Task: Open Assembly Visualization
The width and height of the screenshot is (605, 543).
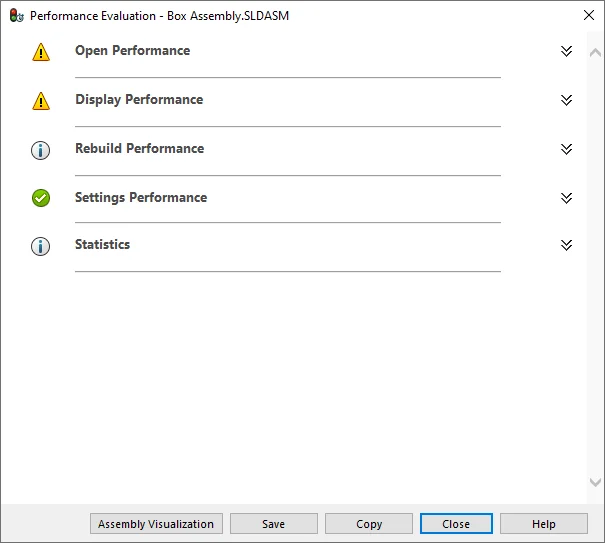Action: point(156,524)
